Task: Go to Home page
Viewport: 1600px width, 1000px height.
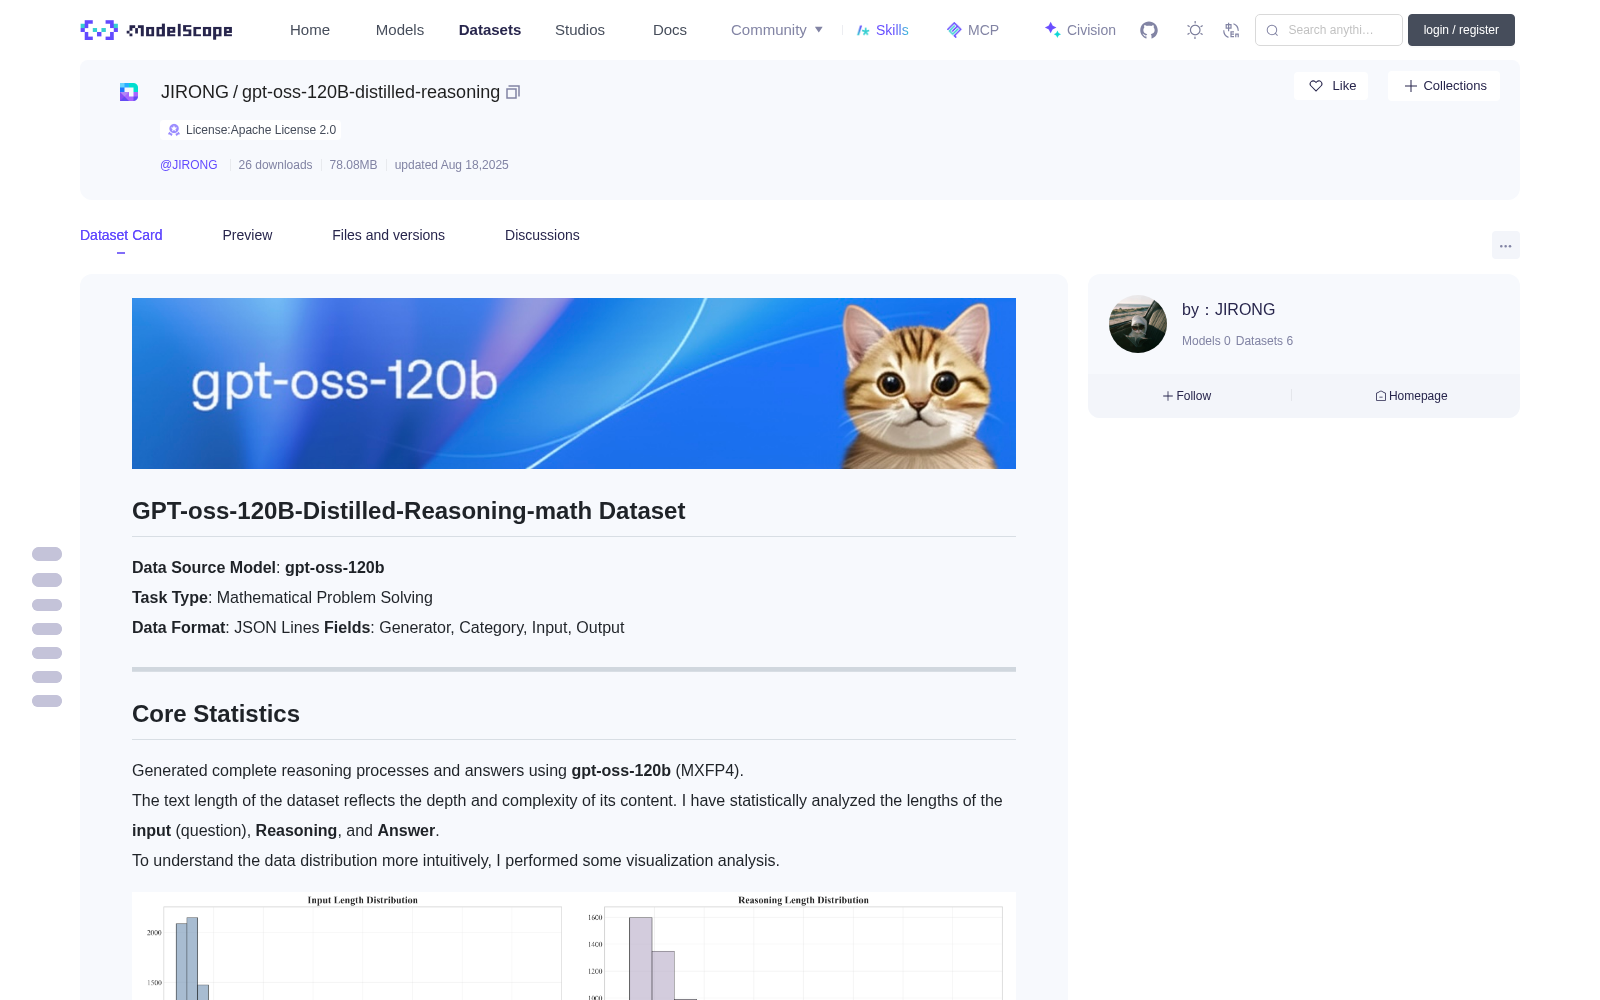Action: [x=310, y=30]
